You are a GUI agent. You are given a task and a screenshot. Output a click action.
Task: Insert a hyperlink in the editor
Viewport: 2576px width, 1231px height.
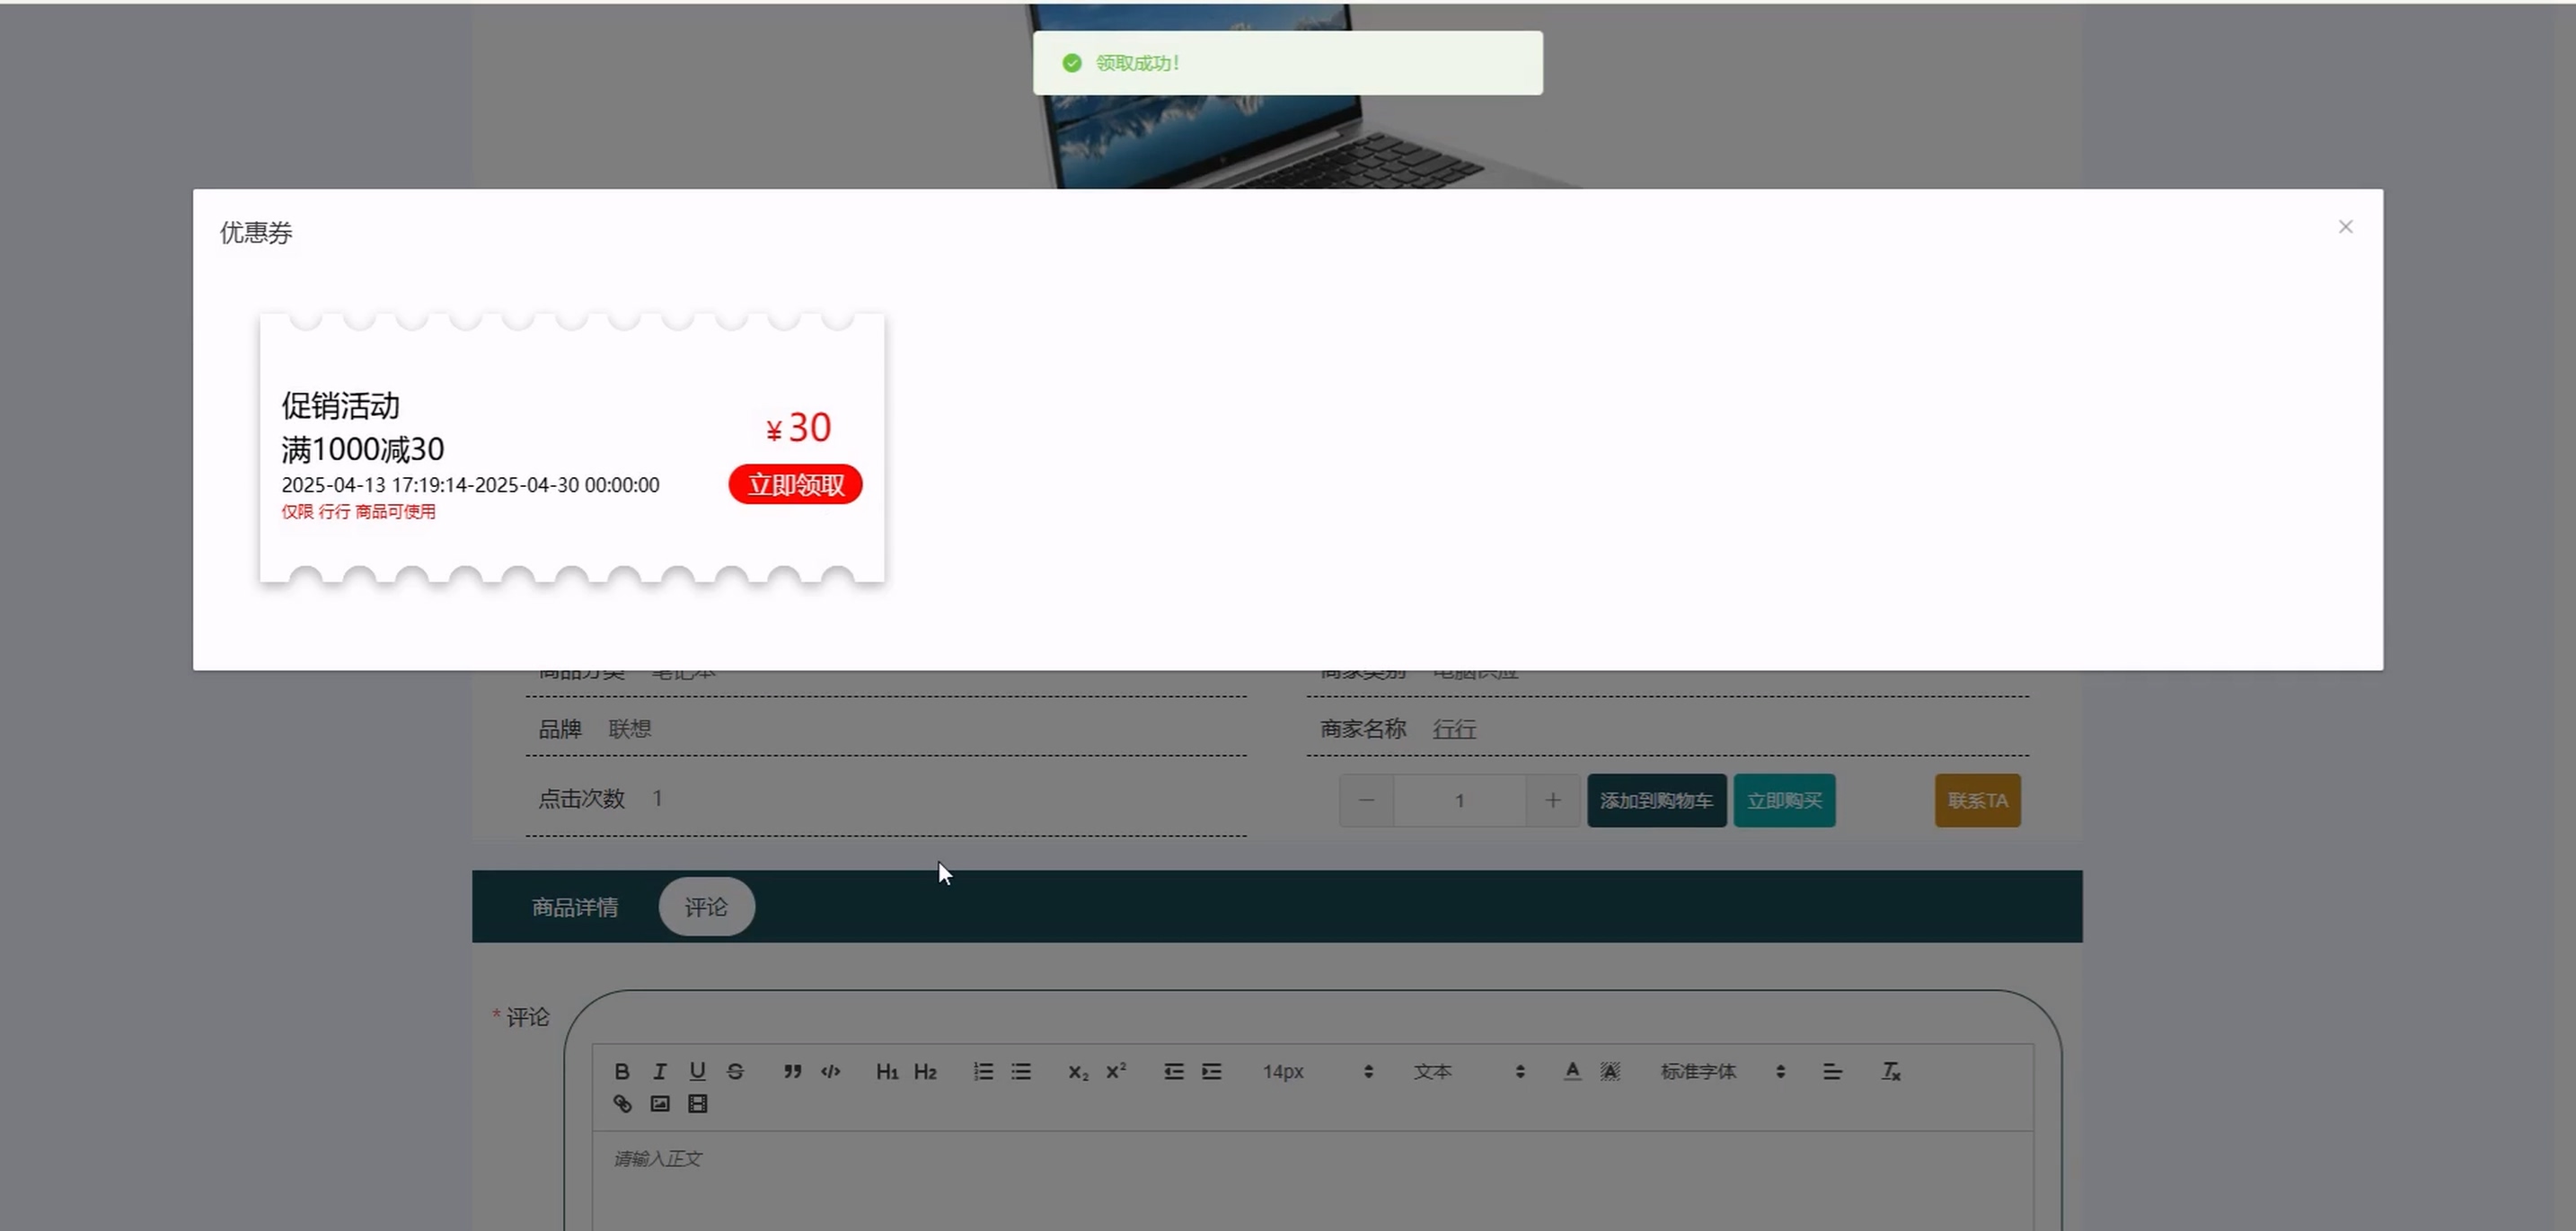[x=622, y=1104]
